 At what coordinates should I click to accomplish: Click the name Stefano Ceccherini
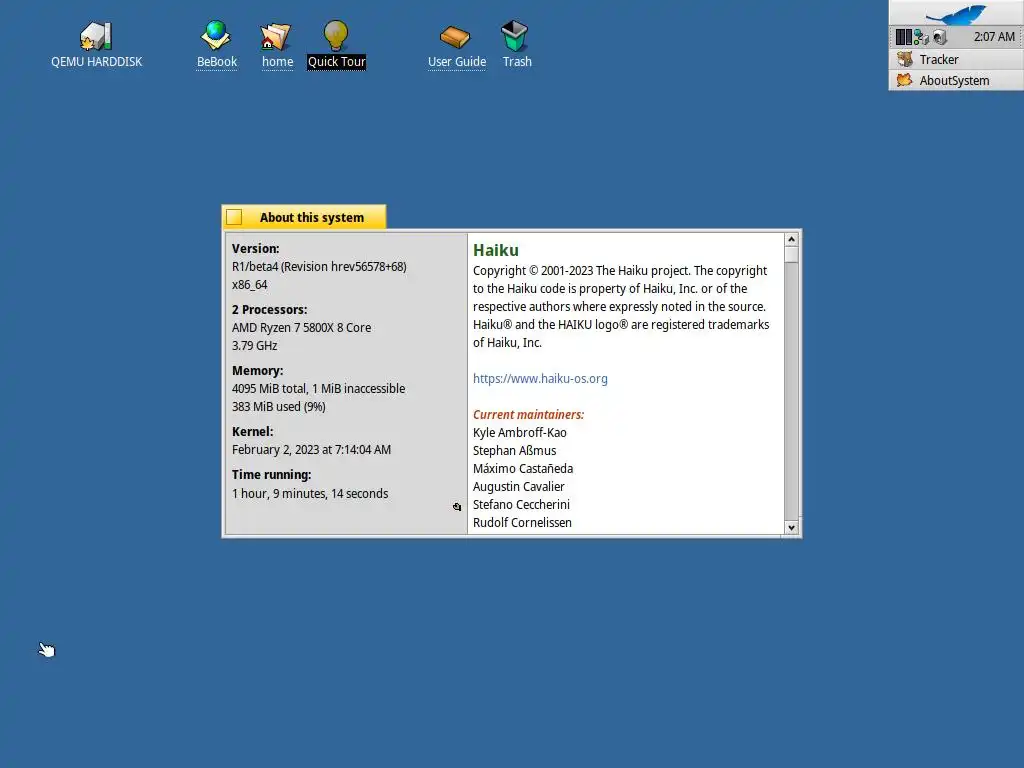click(x=521, y=504)
